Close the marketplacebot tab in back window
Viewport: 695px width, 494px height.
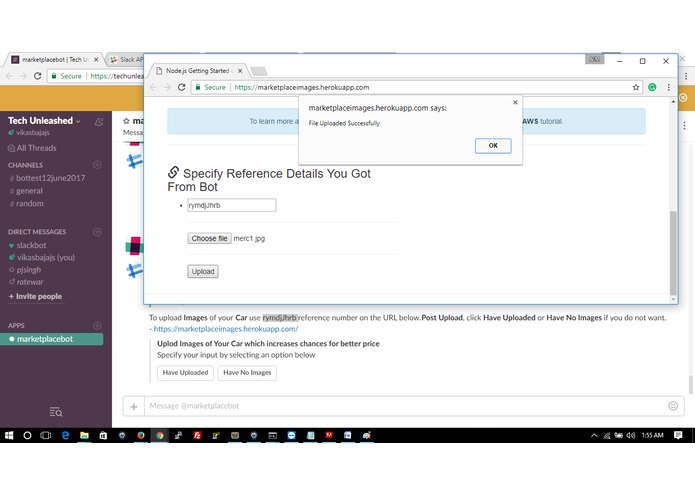click(x=96, y=59)
